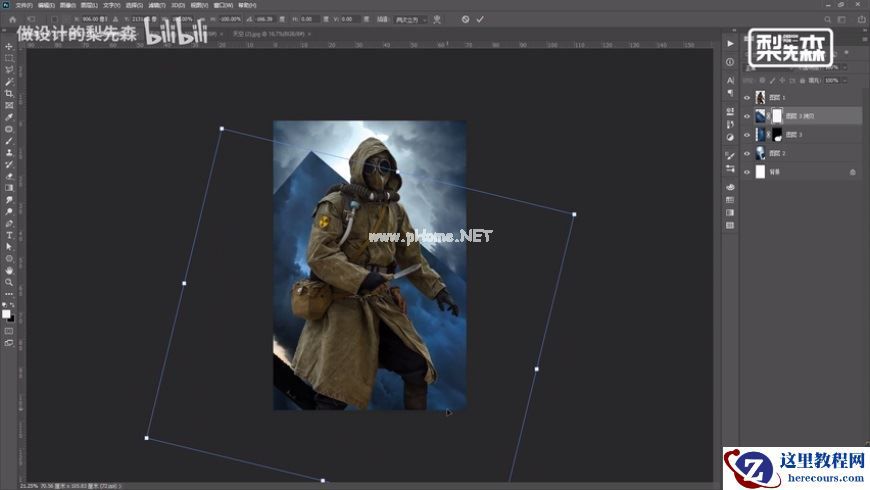Open the Layers panel options menu
This screenshot has width=870, height=490.
(864, 39)
